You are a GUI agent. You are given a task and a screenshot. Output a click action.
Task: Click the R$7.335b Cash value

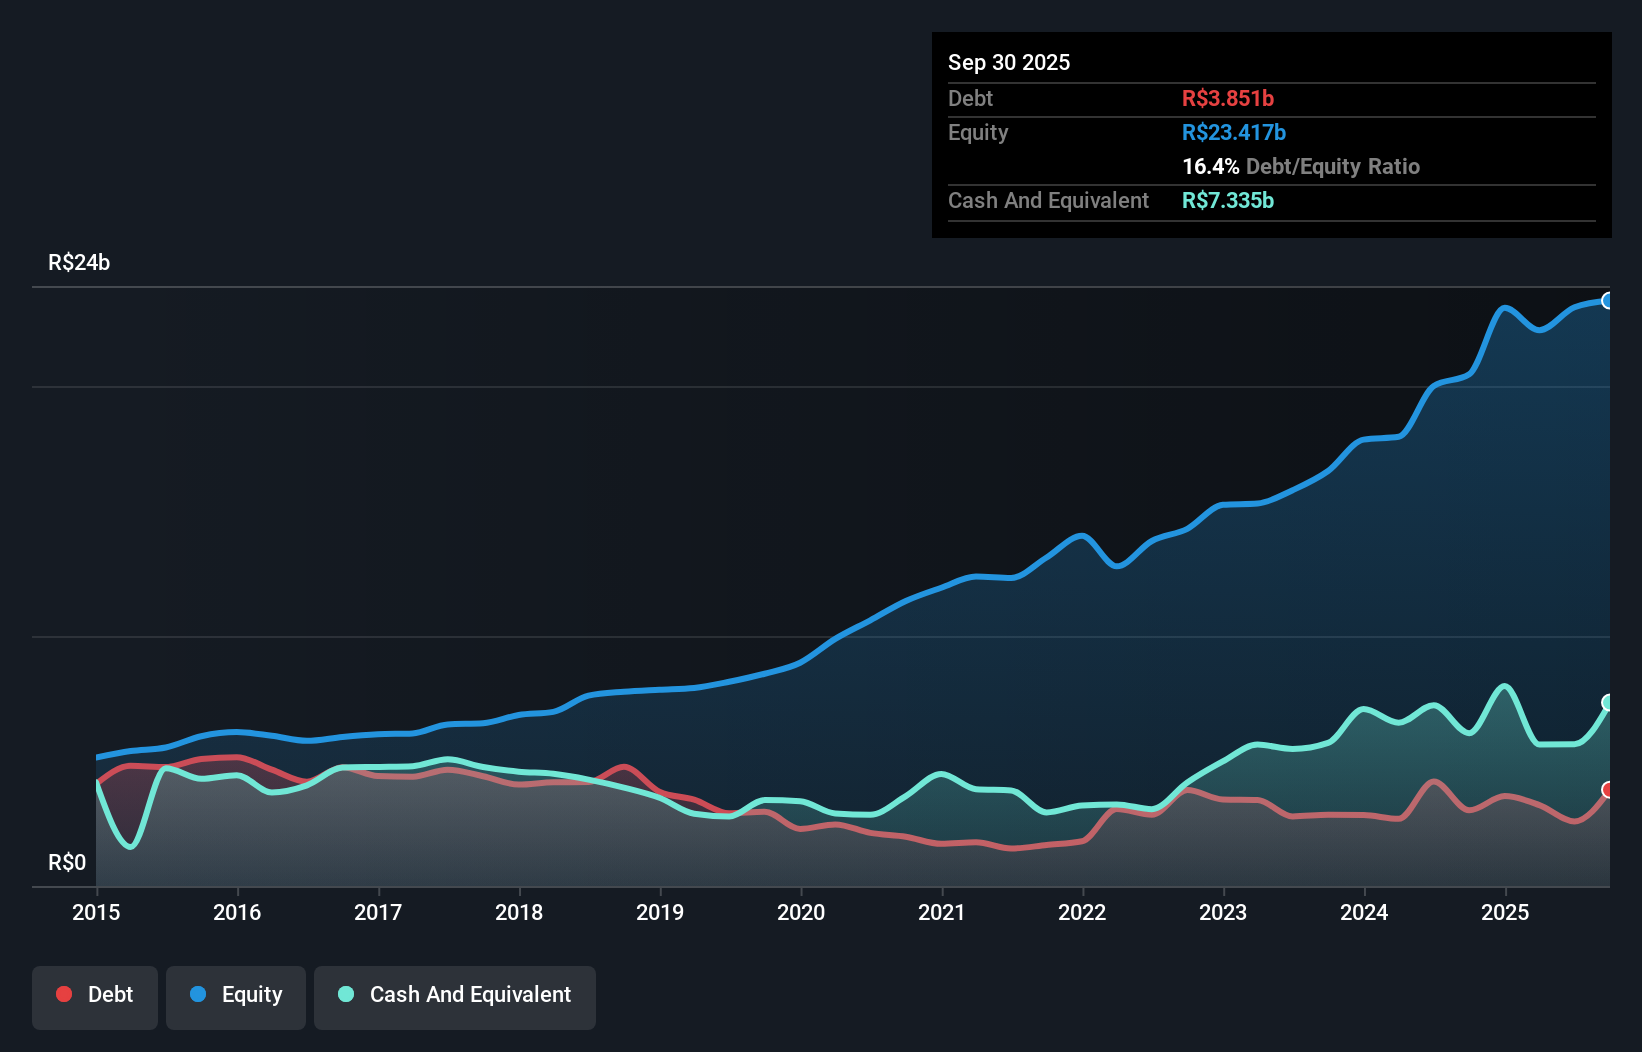click(1228, 200)
